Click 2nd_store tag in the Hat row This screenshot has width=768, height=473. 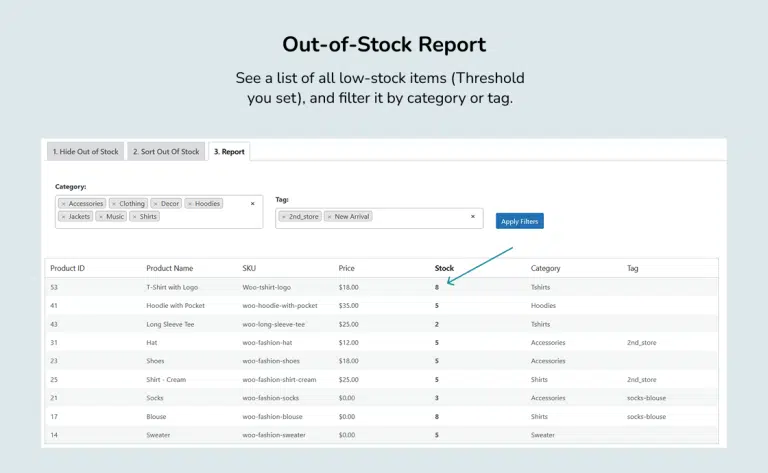pos(641,343)
